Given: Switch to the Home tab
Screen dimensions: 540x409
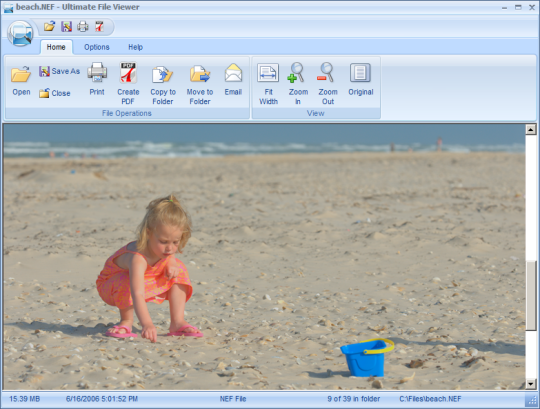Looking at the screenshot, I should [x=56, y=47].
